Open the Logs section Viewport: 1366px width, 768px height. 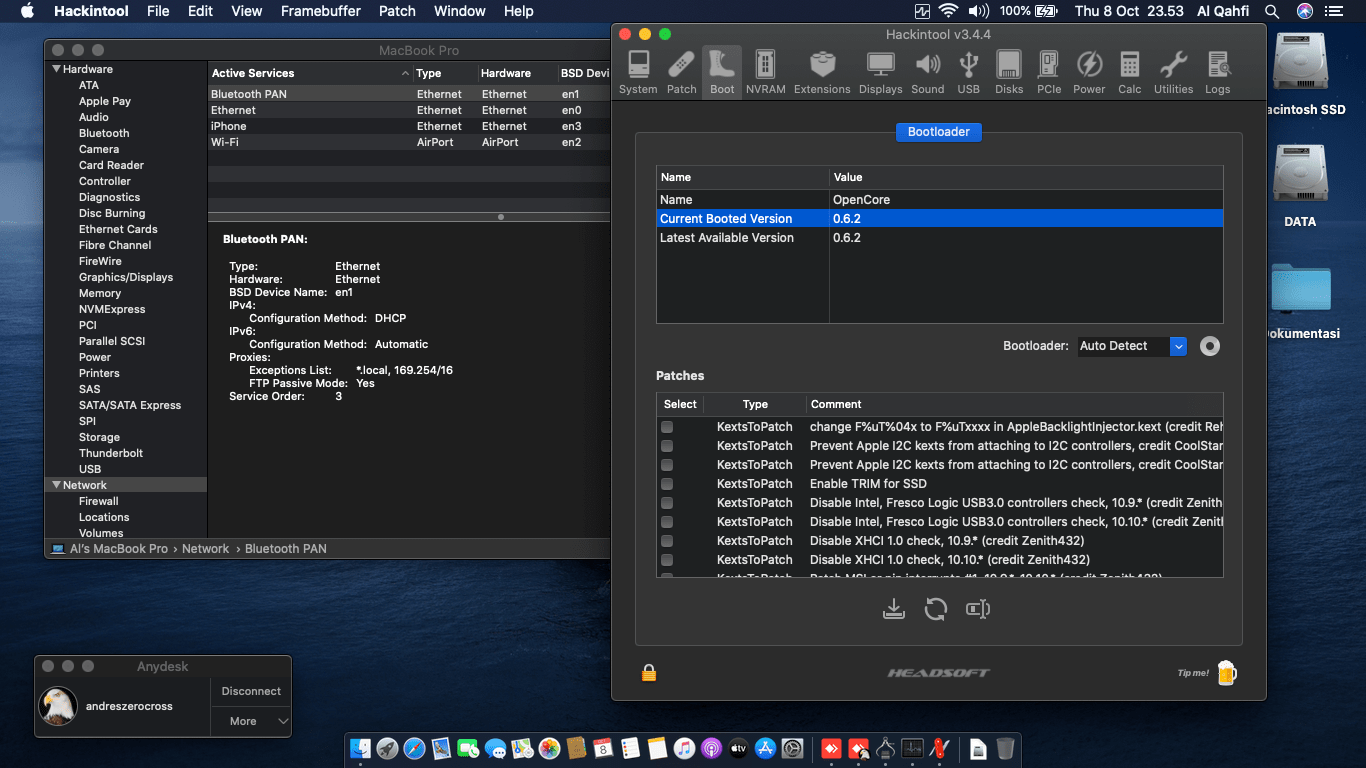[x=1217, y=71]
